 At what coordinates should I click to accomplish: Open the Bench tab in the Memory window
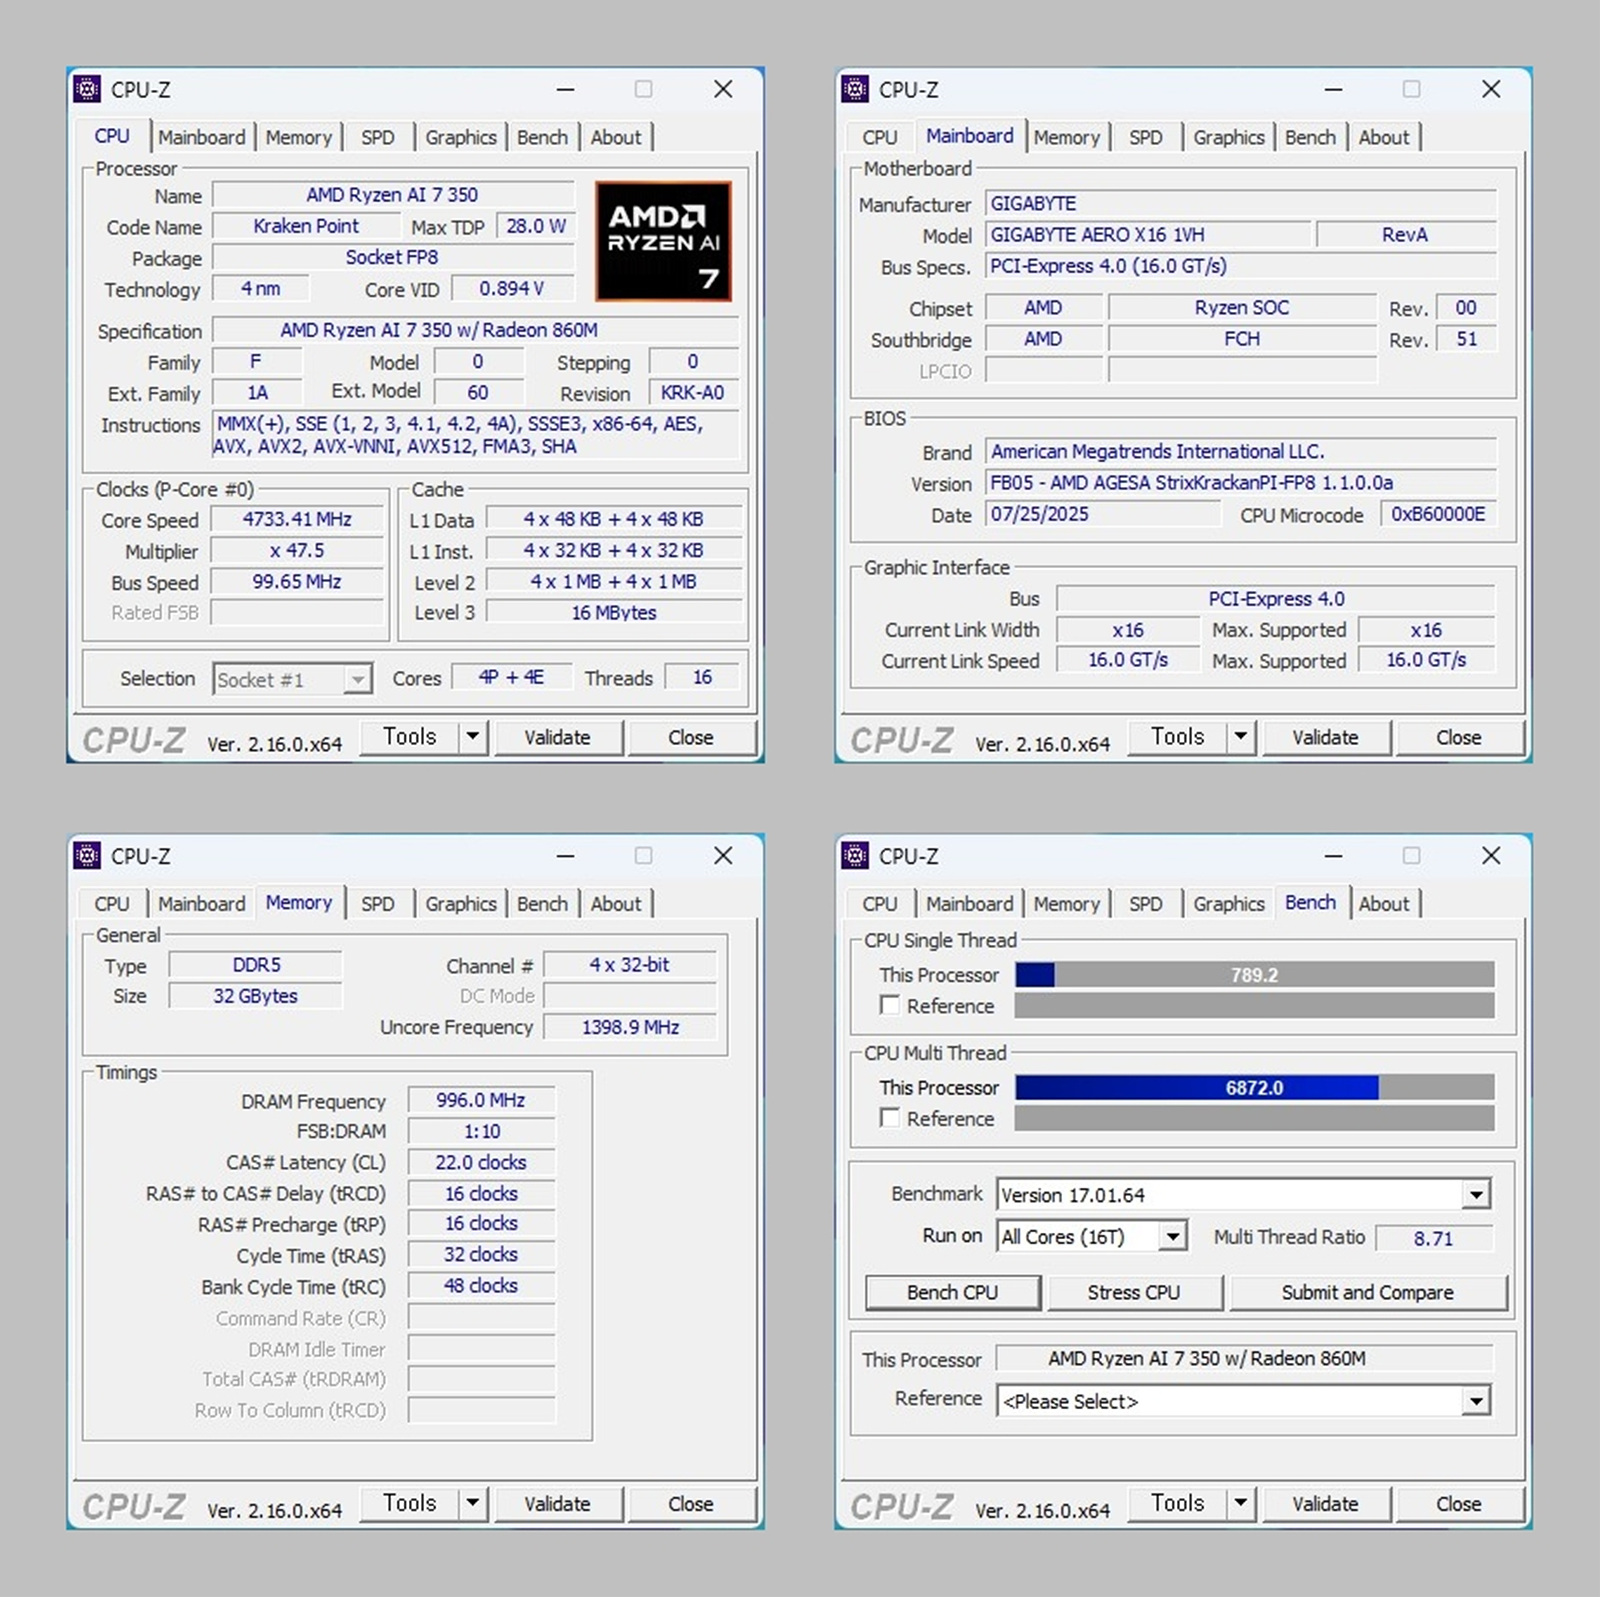pos(542,903)
